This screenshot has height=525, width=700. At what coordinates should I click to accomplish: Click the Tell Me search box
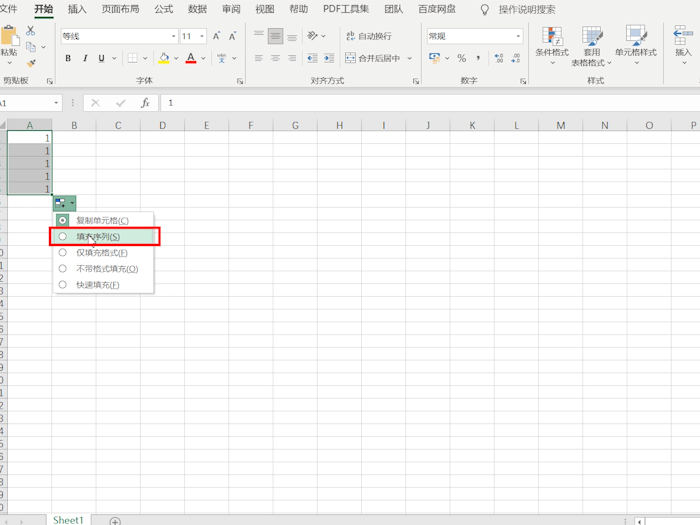pos(527,9)
